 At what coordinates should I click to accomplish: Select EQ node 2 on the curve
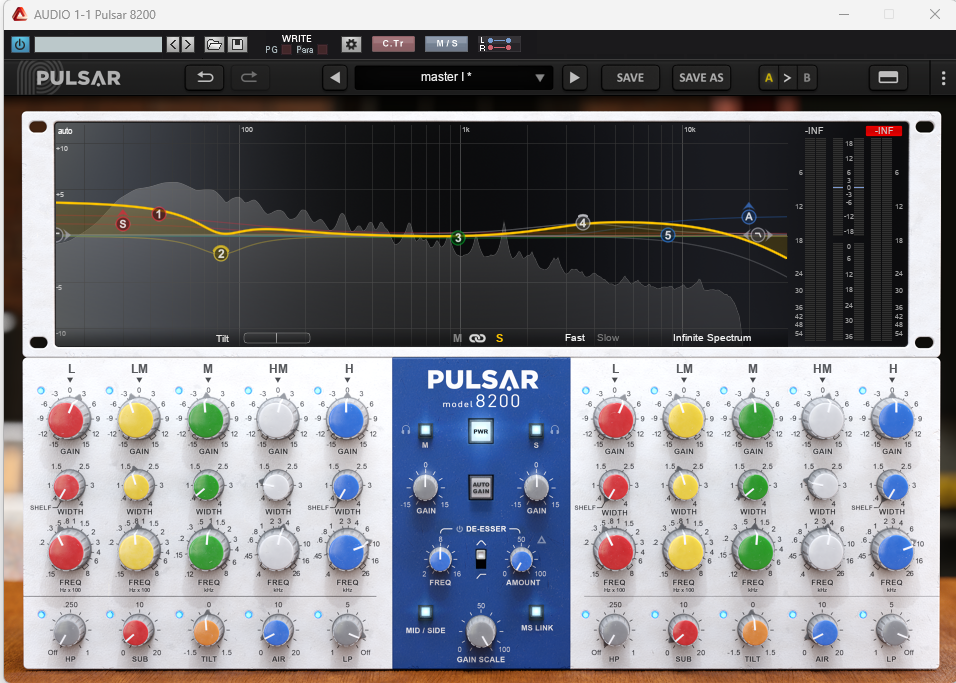221,253
